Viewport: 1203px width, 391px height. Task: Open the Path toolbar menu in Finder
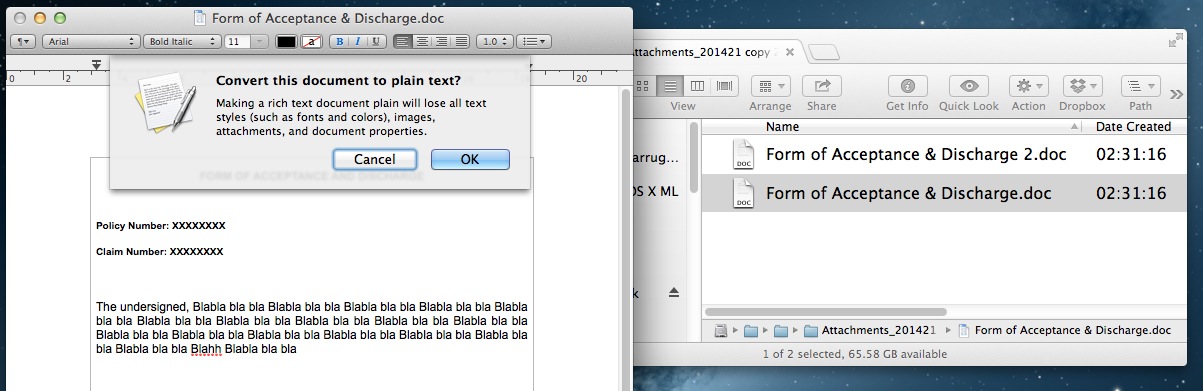pyautogui.click(x=1140, y=86)
